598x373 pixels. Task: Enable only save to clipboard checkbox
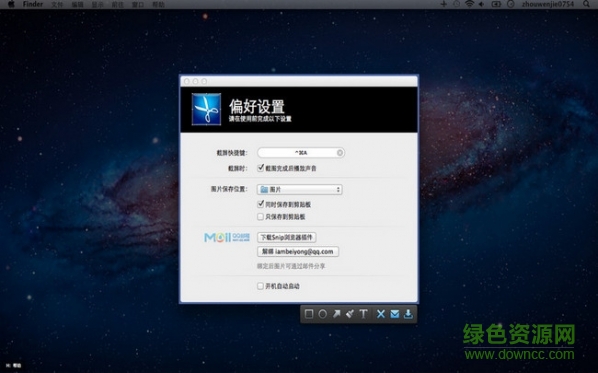coord(260,217)
